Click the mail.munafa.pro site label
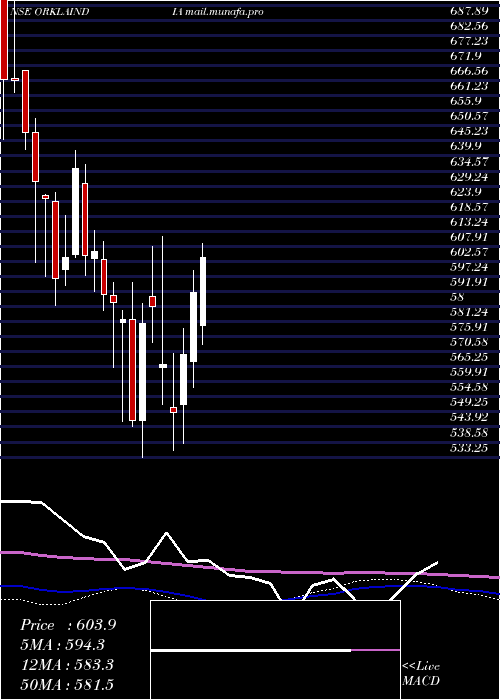 pyautogui.click(x=225, y=11)
